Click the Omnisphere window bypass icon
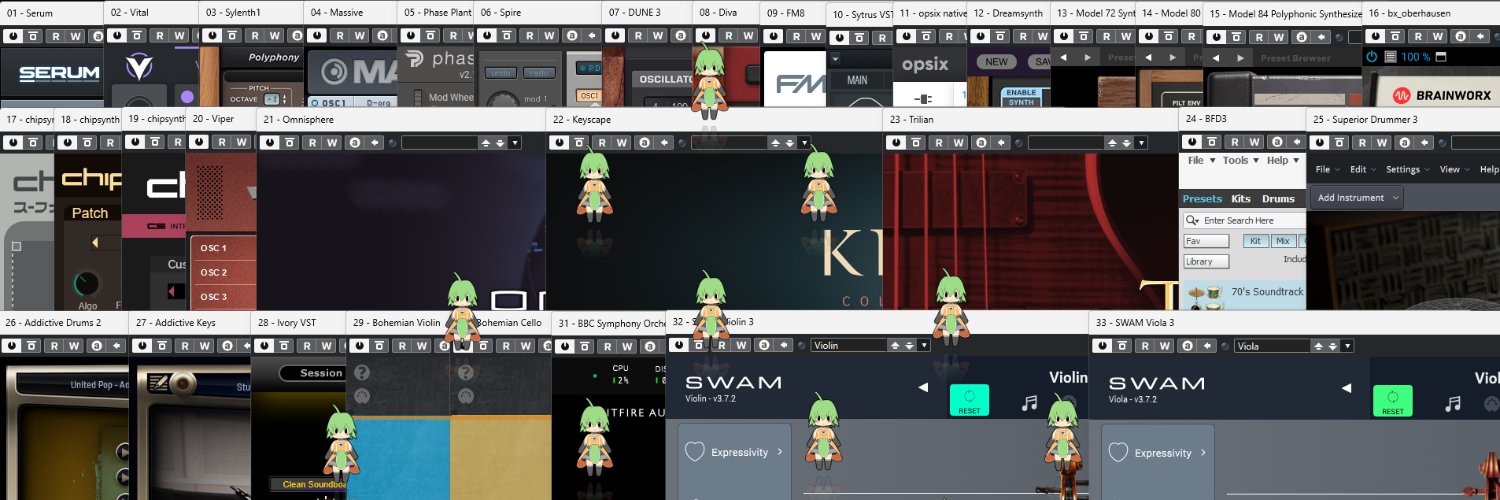Viewport: 1500px width, 500px height. [x=288, y=142]
